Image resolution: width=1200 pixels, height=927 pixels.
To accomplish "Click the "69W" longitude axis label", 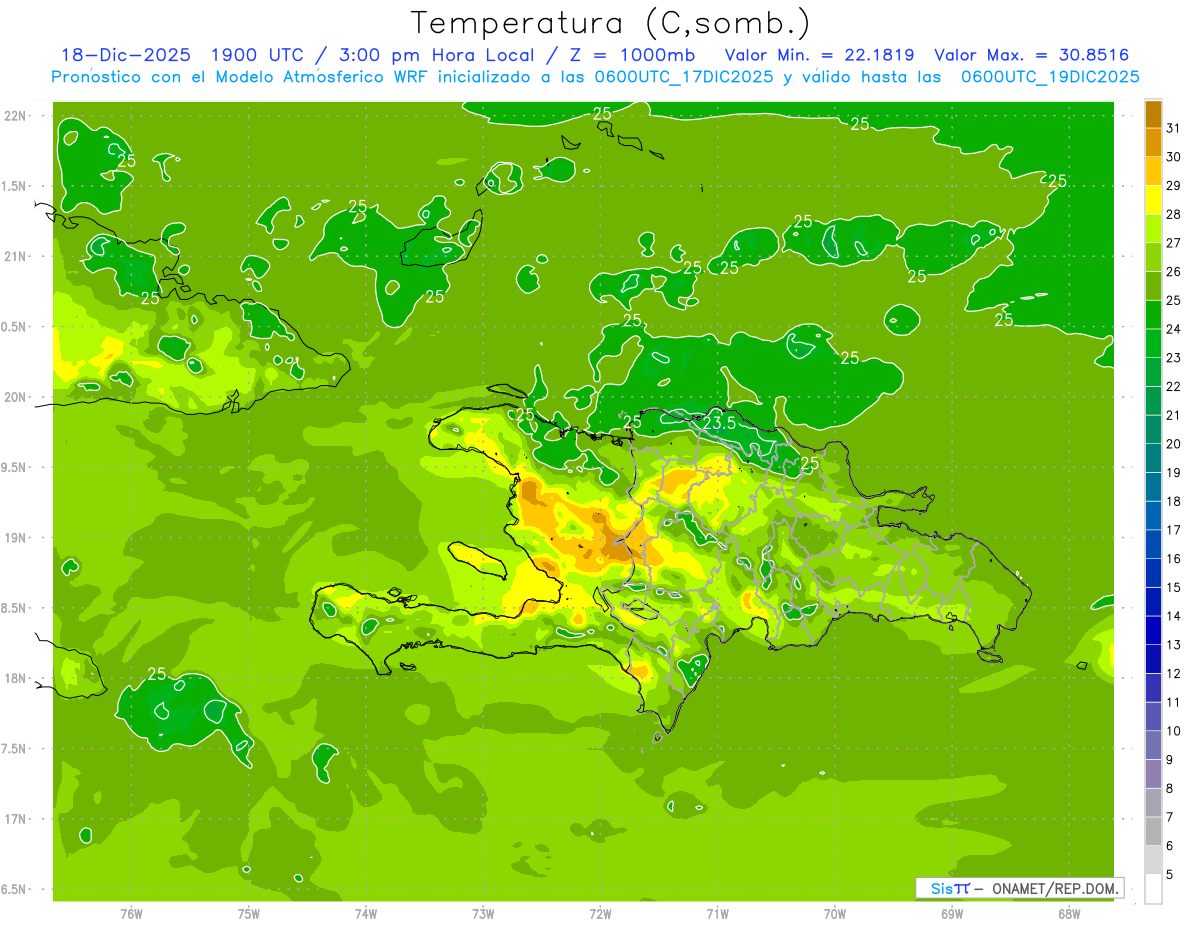I will [x=952, y=914].
